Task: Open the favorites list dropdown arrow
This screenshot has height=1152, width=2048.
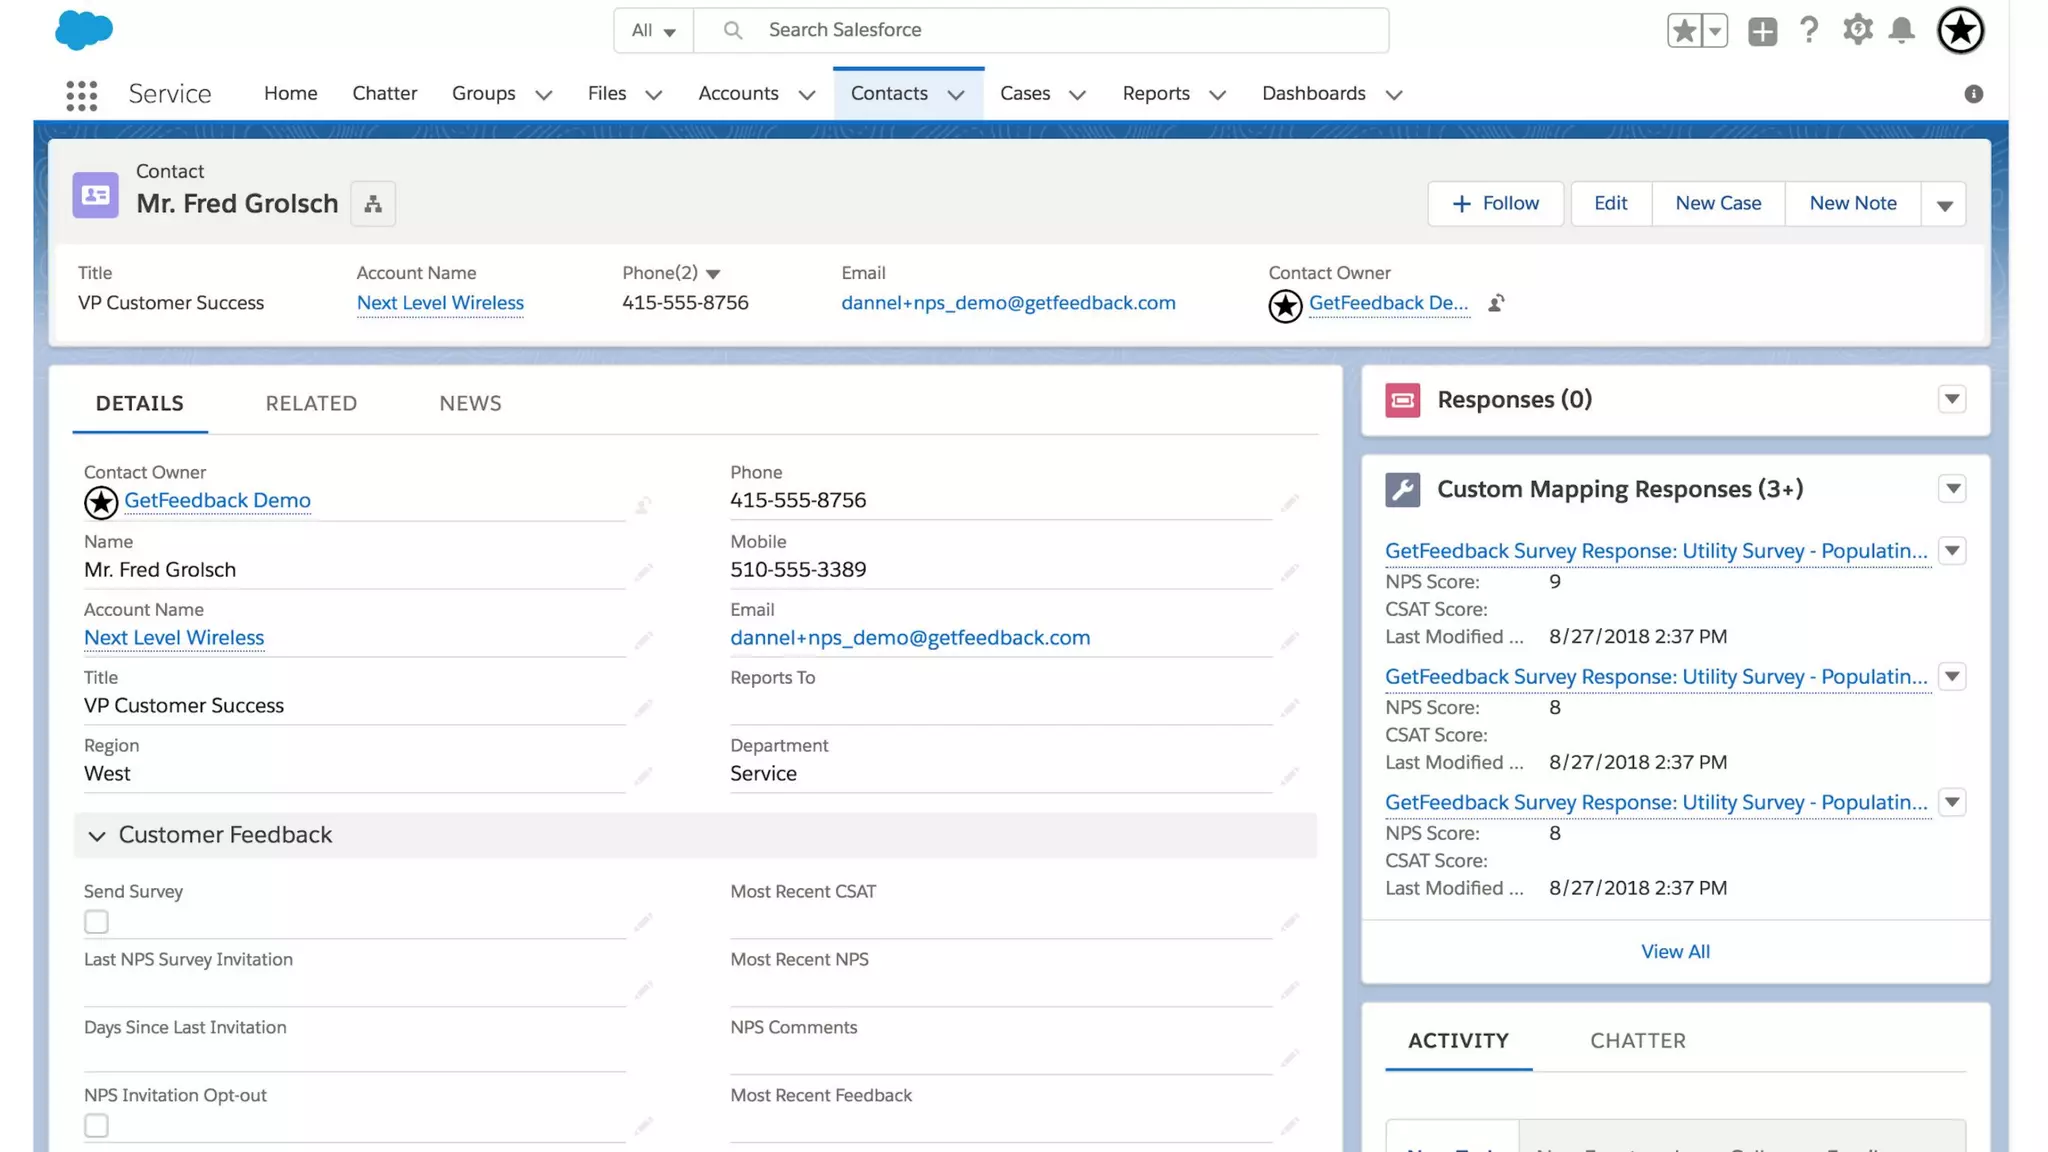Action: (x=1715, y=31)
